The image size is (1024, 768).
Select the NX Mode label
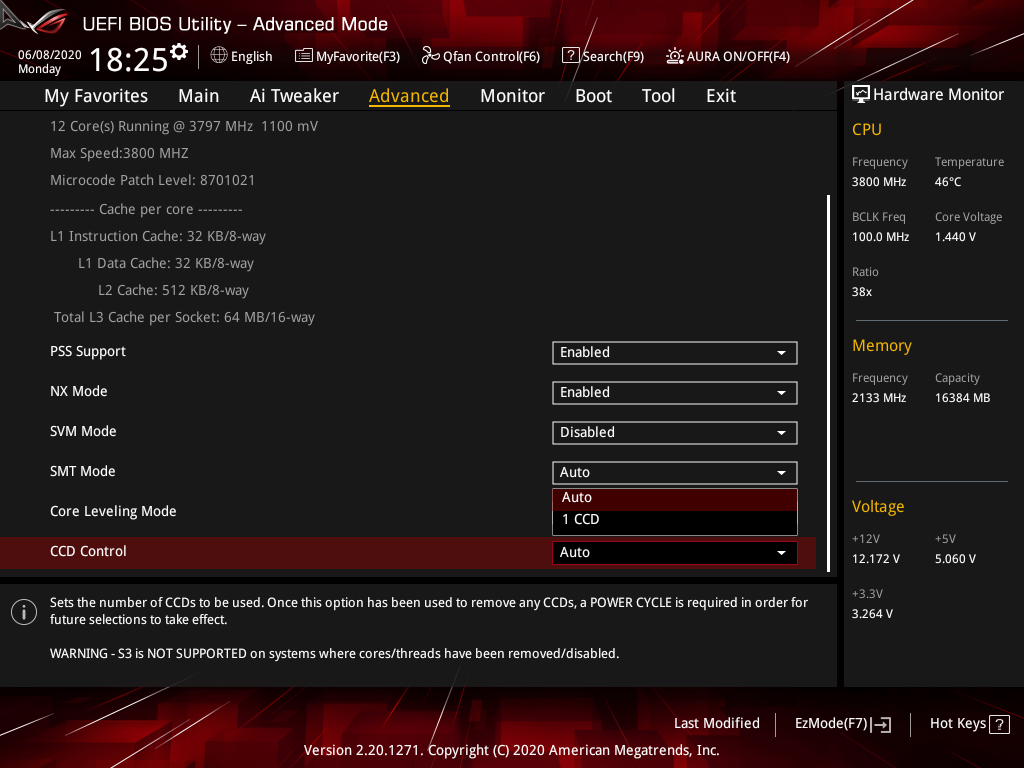coord(78,391)
